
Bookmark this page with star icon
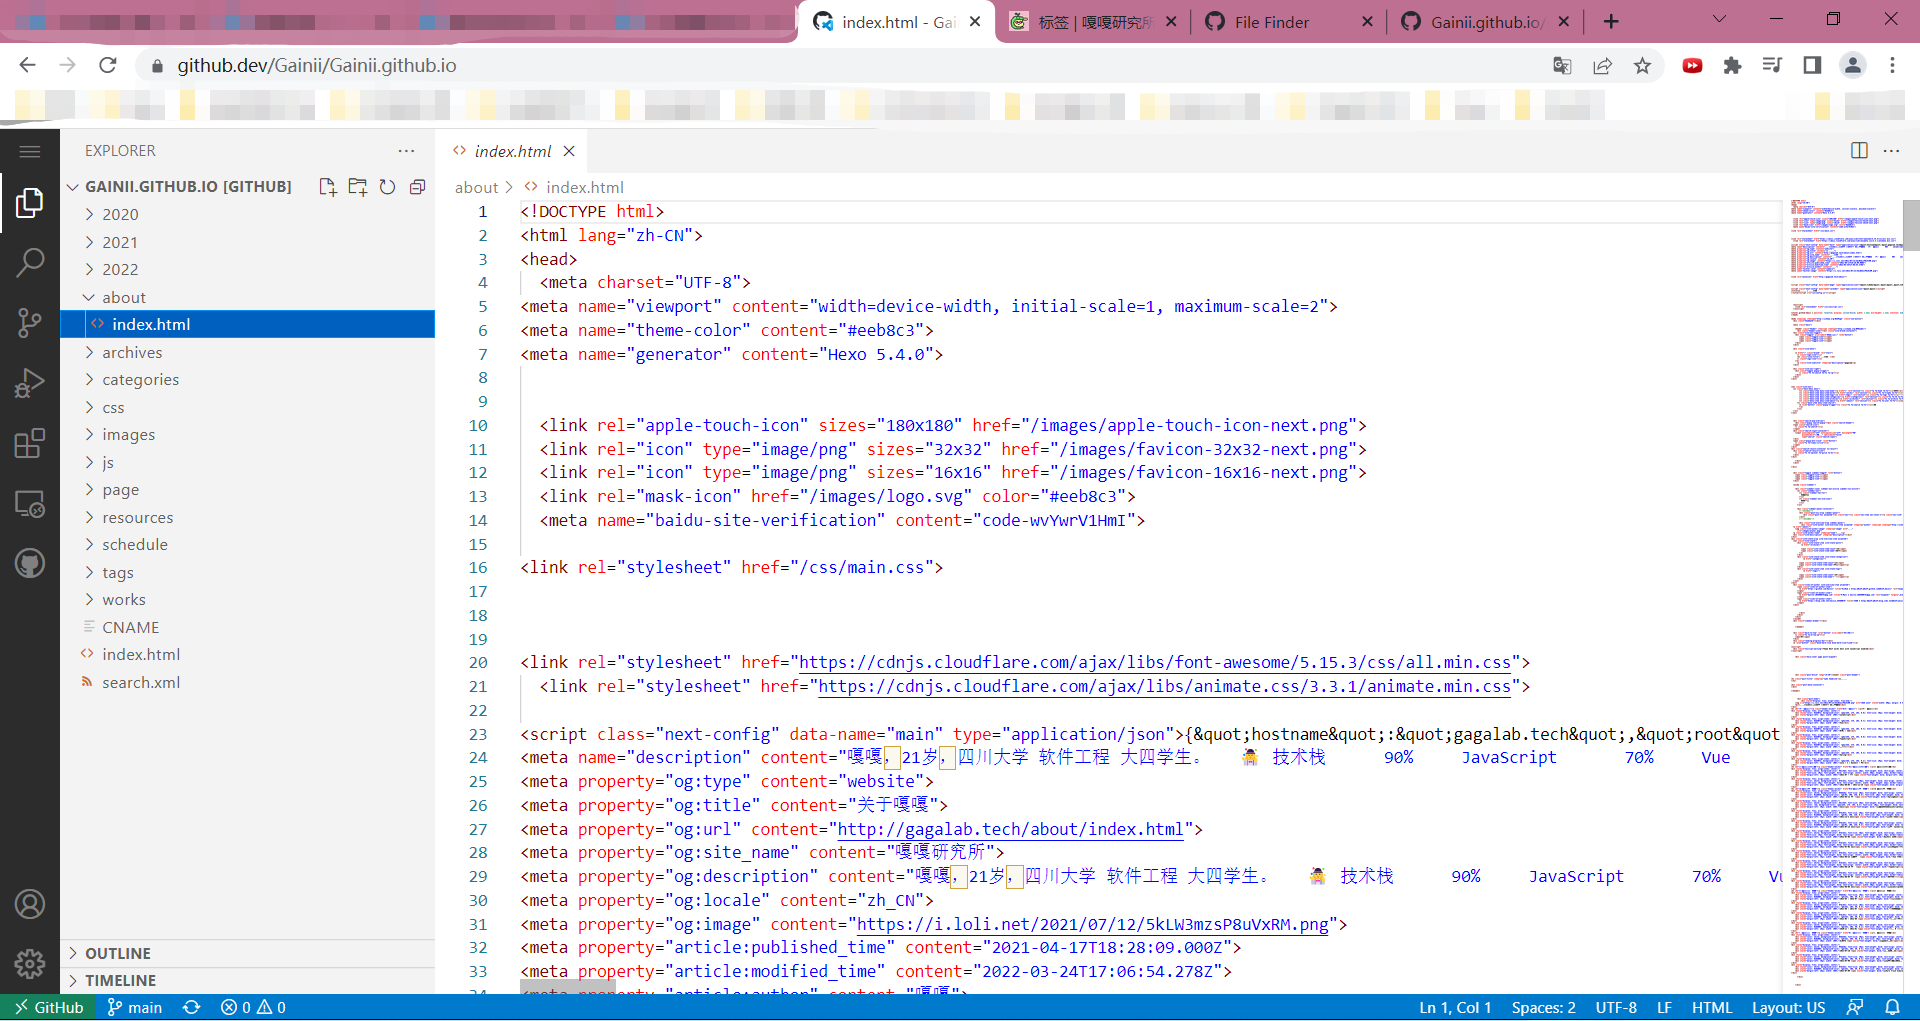(1642, 65)
